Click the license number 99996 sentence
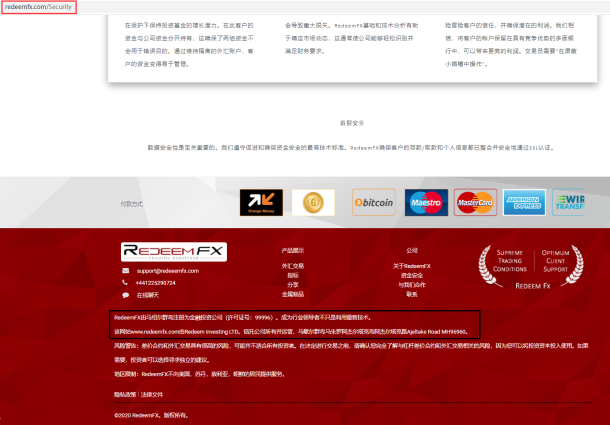 tap(244, 318)
